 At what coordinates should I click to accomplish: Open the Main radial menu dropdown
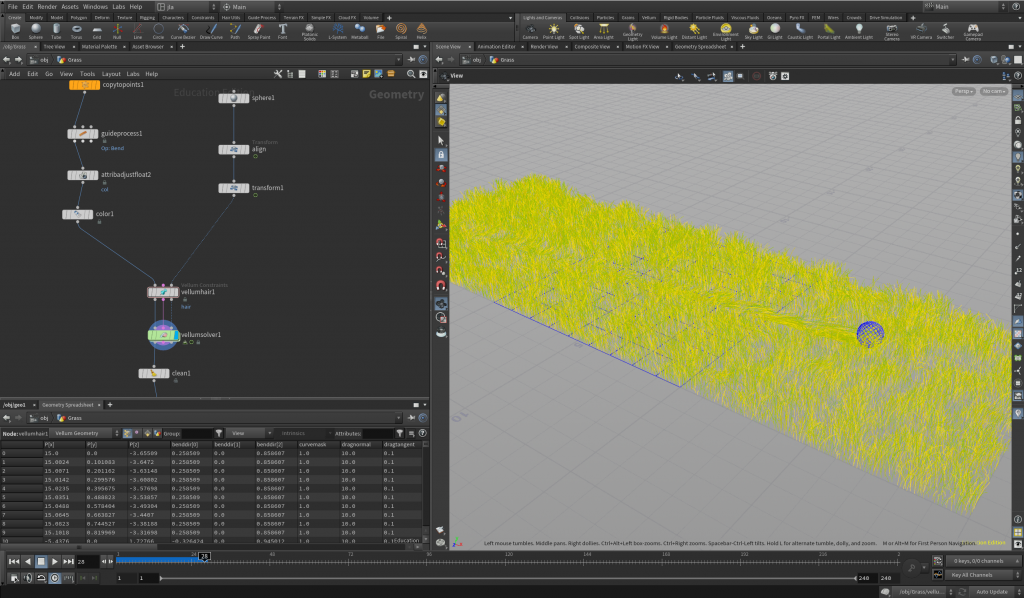(251, 7)
